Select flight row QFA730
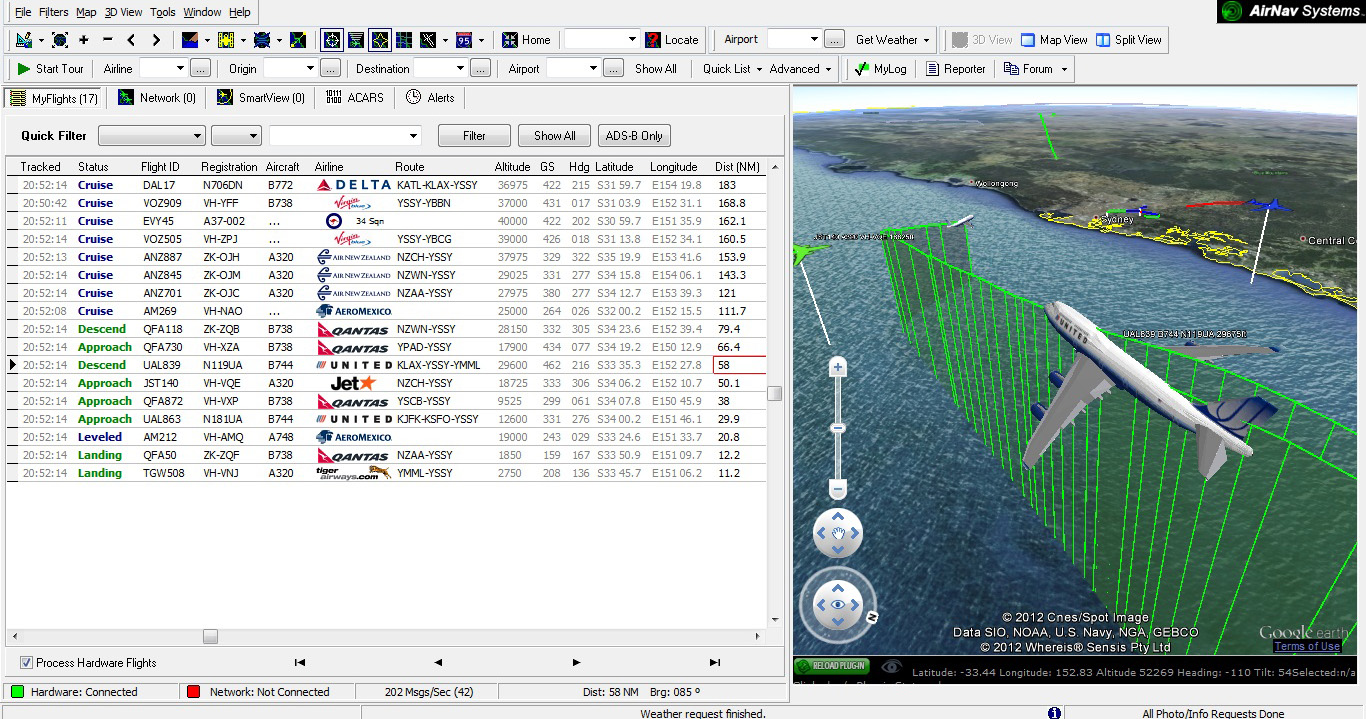1366x719 pixels. click(387, 347)
